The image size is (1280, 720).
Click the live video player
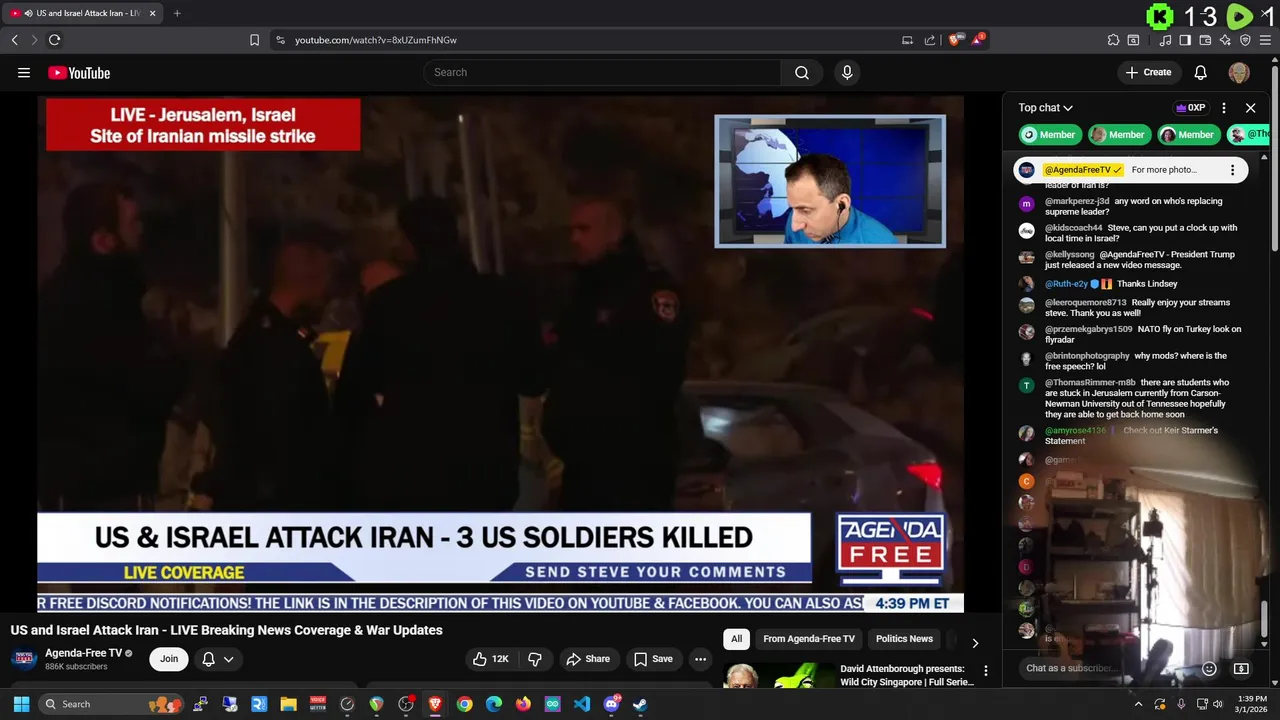point(500,354)
